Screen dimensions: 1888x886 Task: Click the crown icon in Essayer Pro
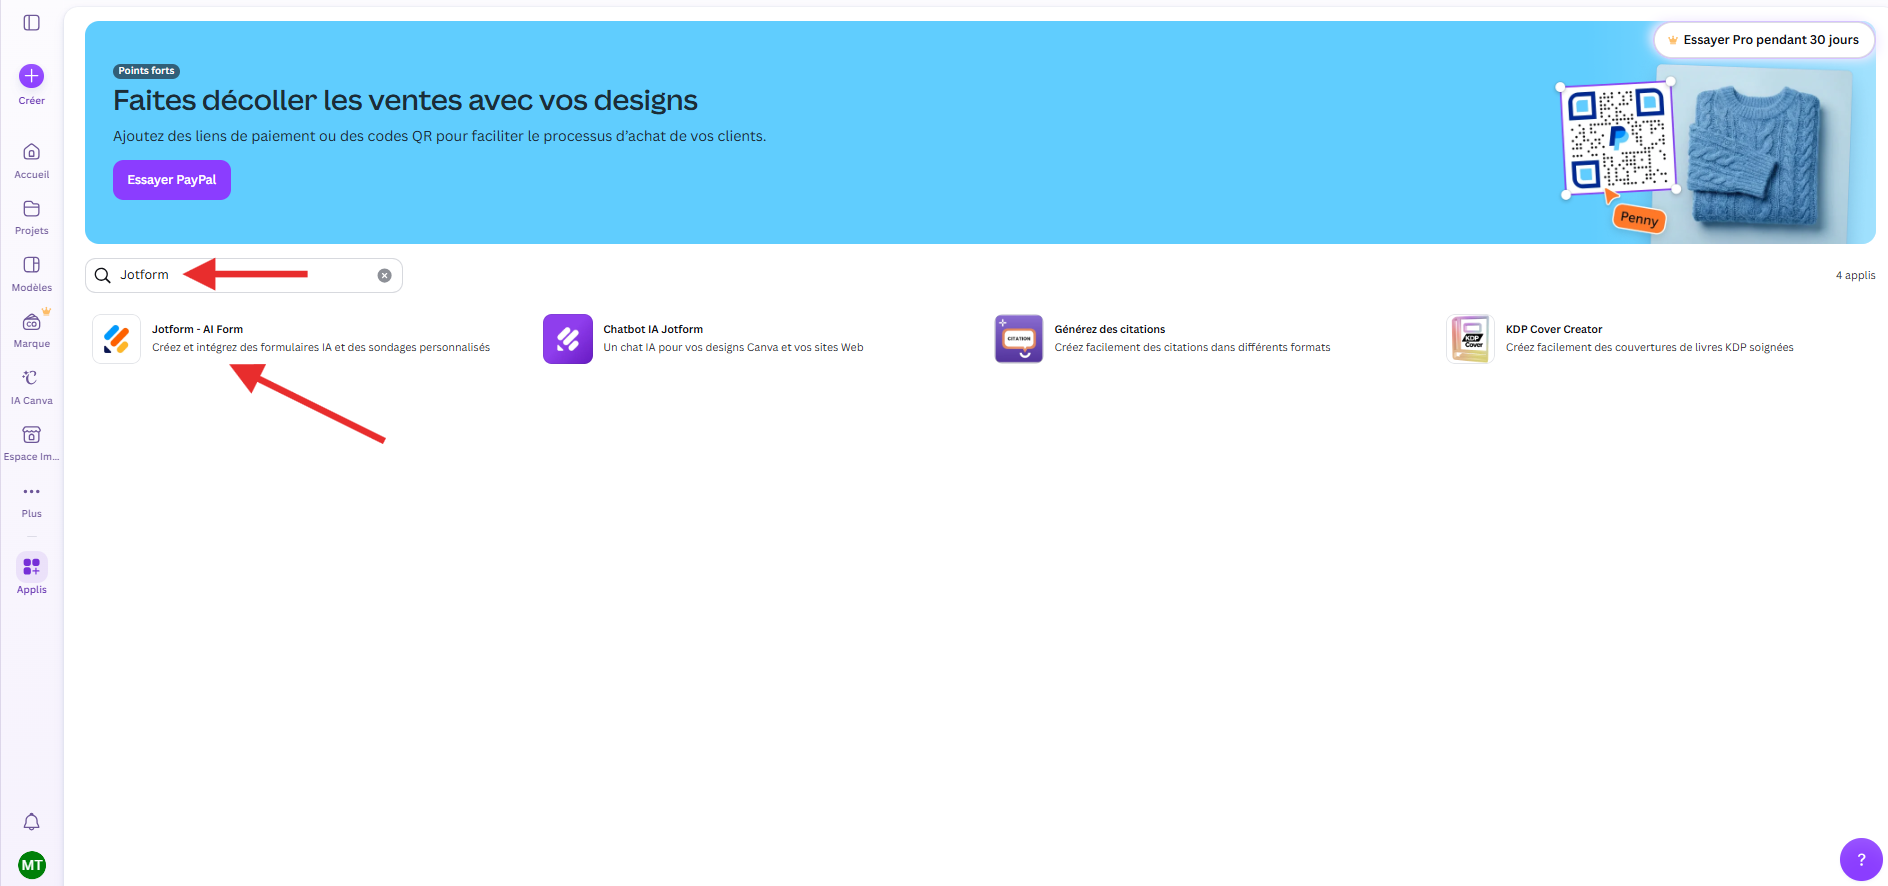pos(1673,40)
